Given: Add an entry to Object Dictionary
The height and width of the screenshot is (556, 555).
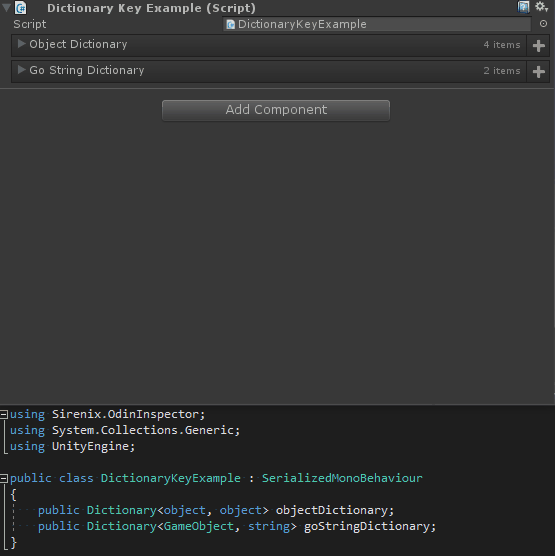Looking at the screenshot, I should 538,45.
